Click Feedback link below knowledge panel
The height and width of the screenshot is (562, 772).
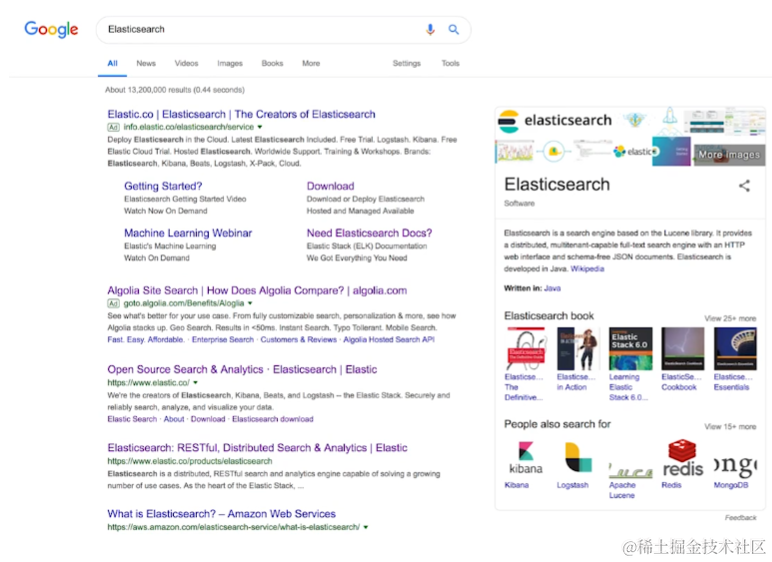tap(740, 518)
